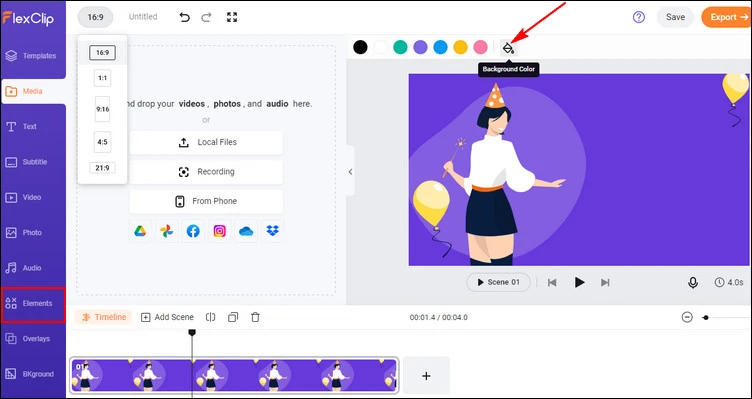This screenshot has height=399, width=752.
Task: Skip to the previous scene
Action: pyautogui.click(x=552, y=282)
